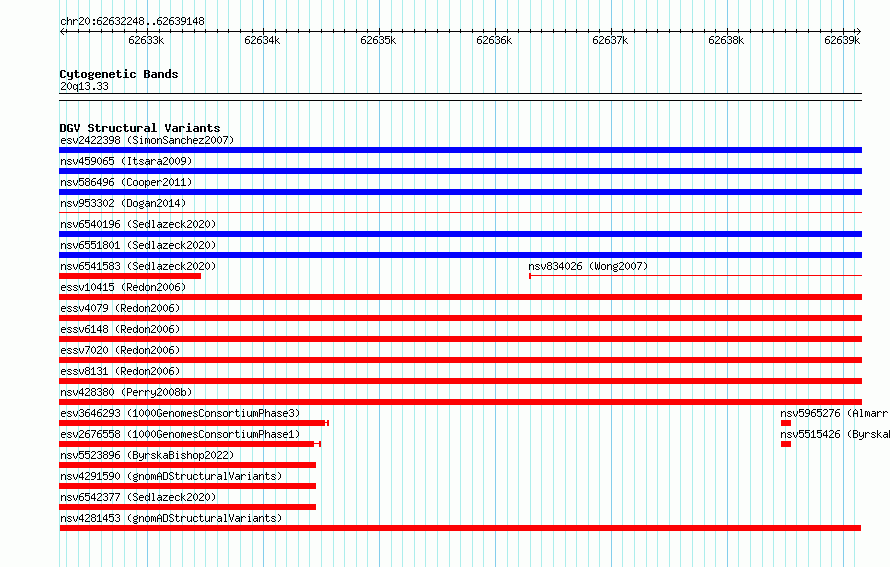Click the 62638k ruler tick label
This screenshot has height=567, width=890.
coord(727,40)
